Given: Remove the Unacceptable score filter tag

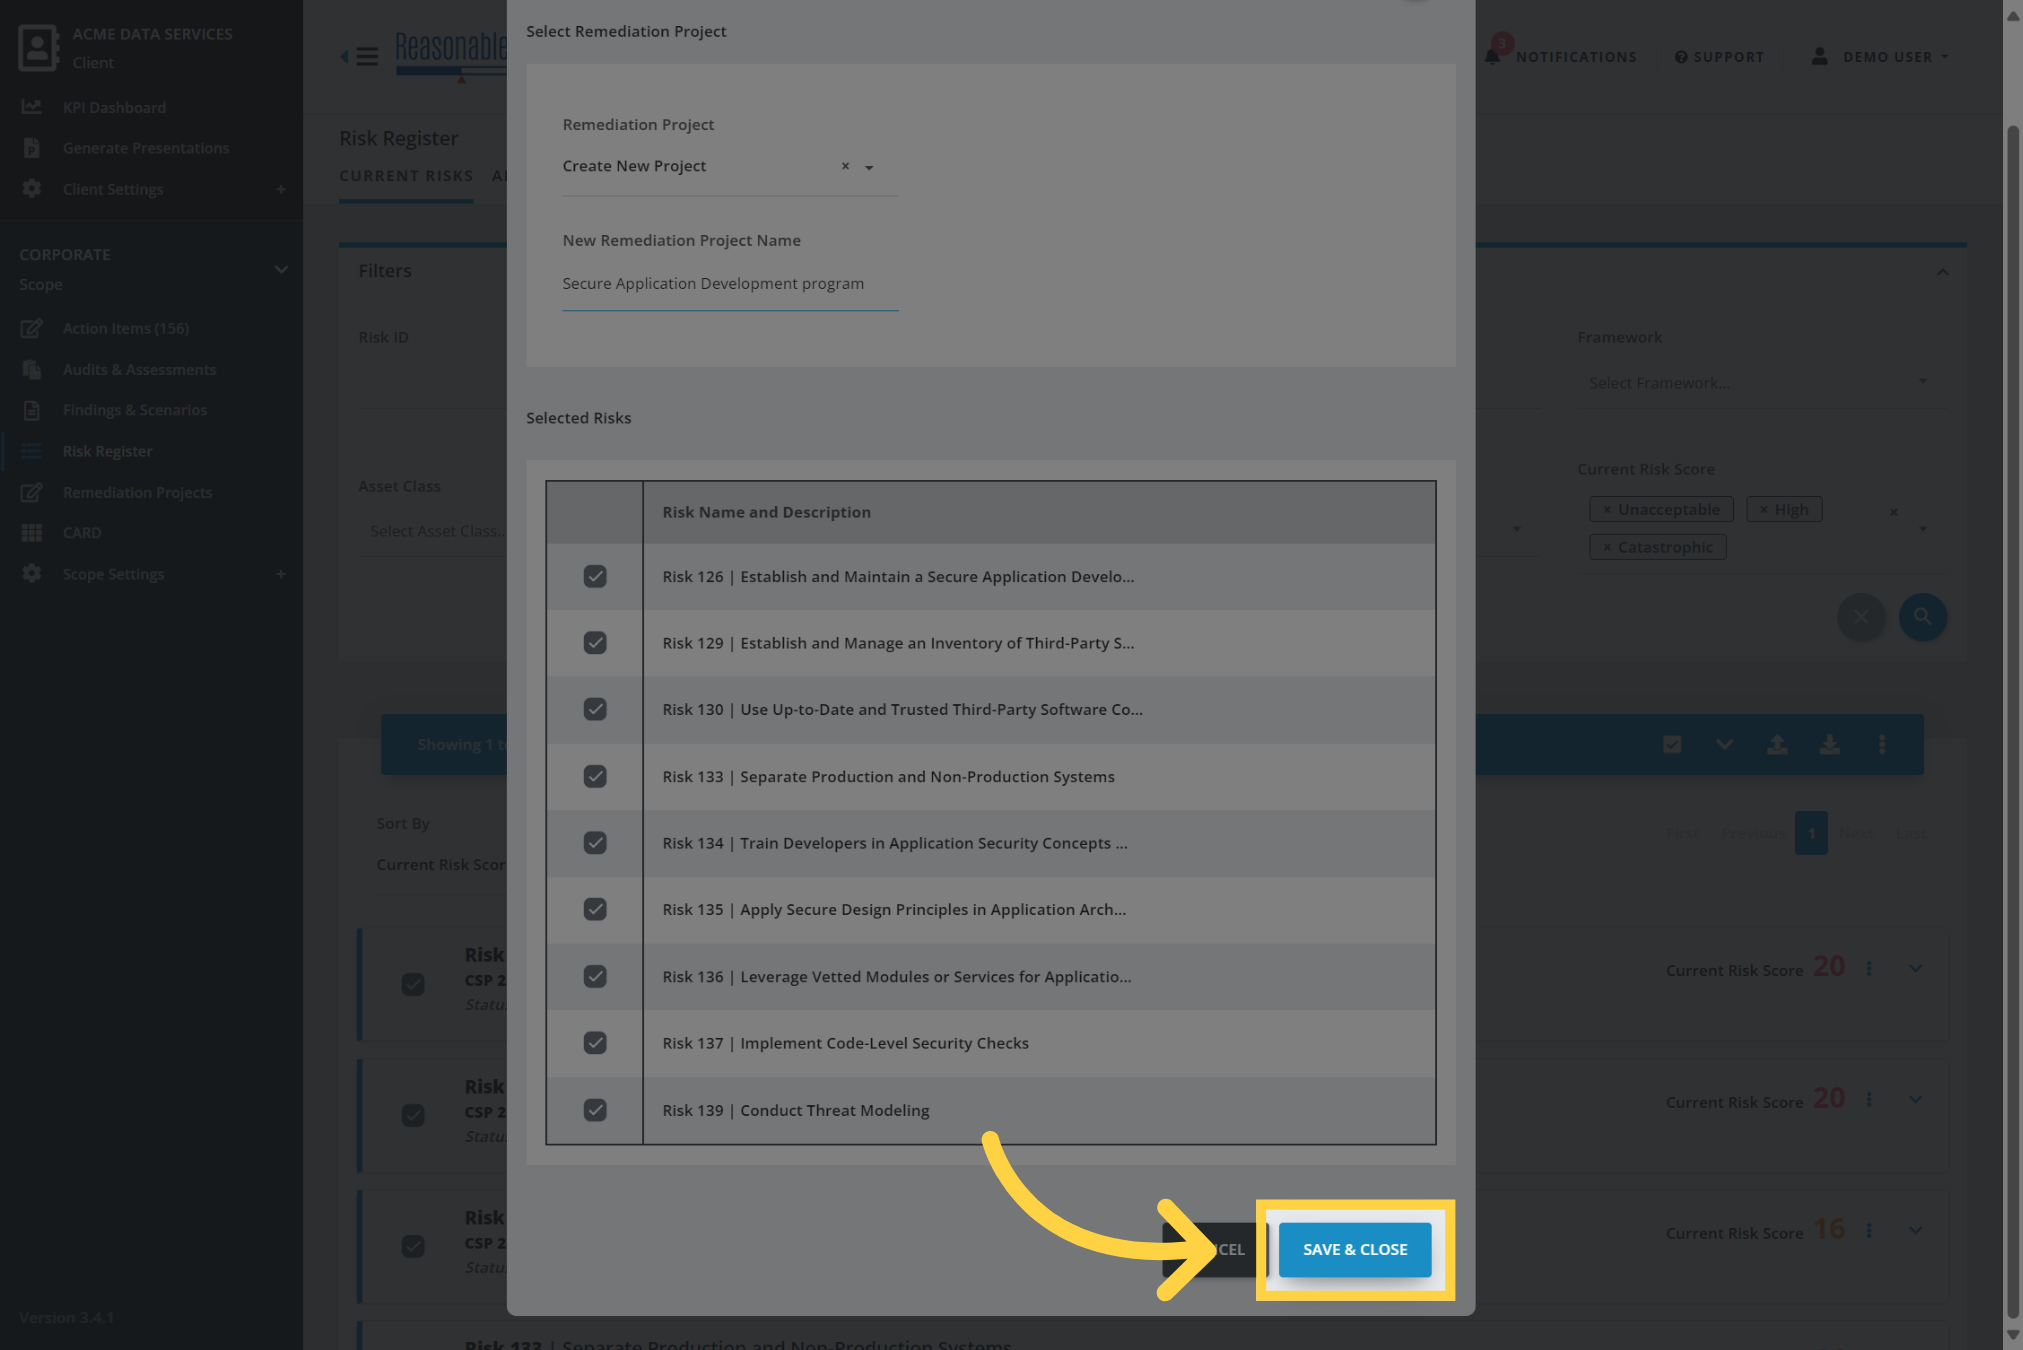Looking at the screenshot, I should (1607, 510).
